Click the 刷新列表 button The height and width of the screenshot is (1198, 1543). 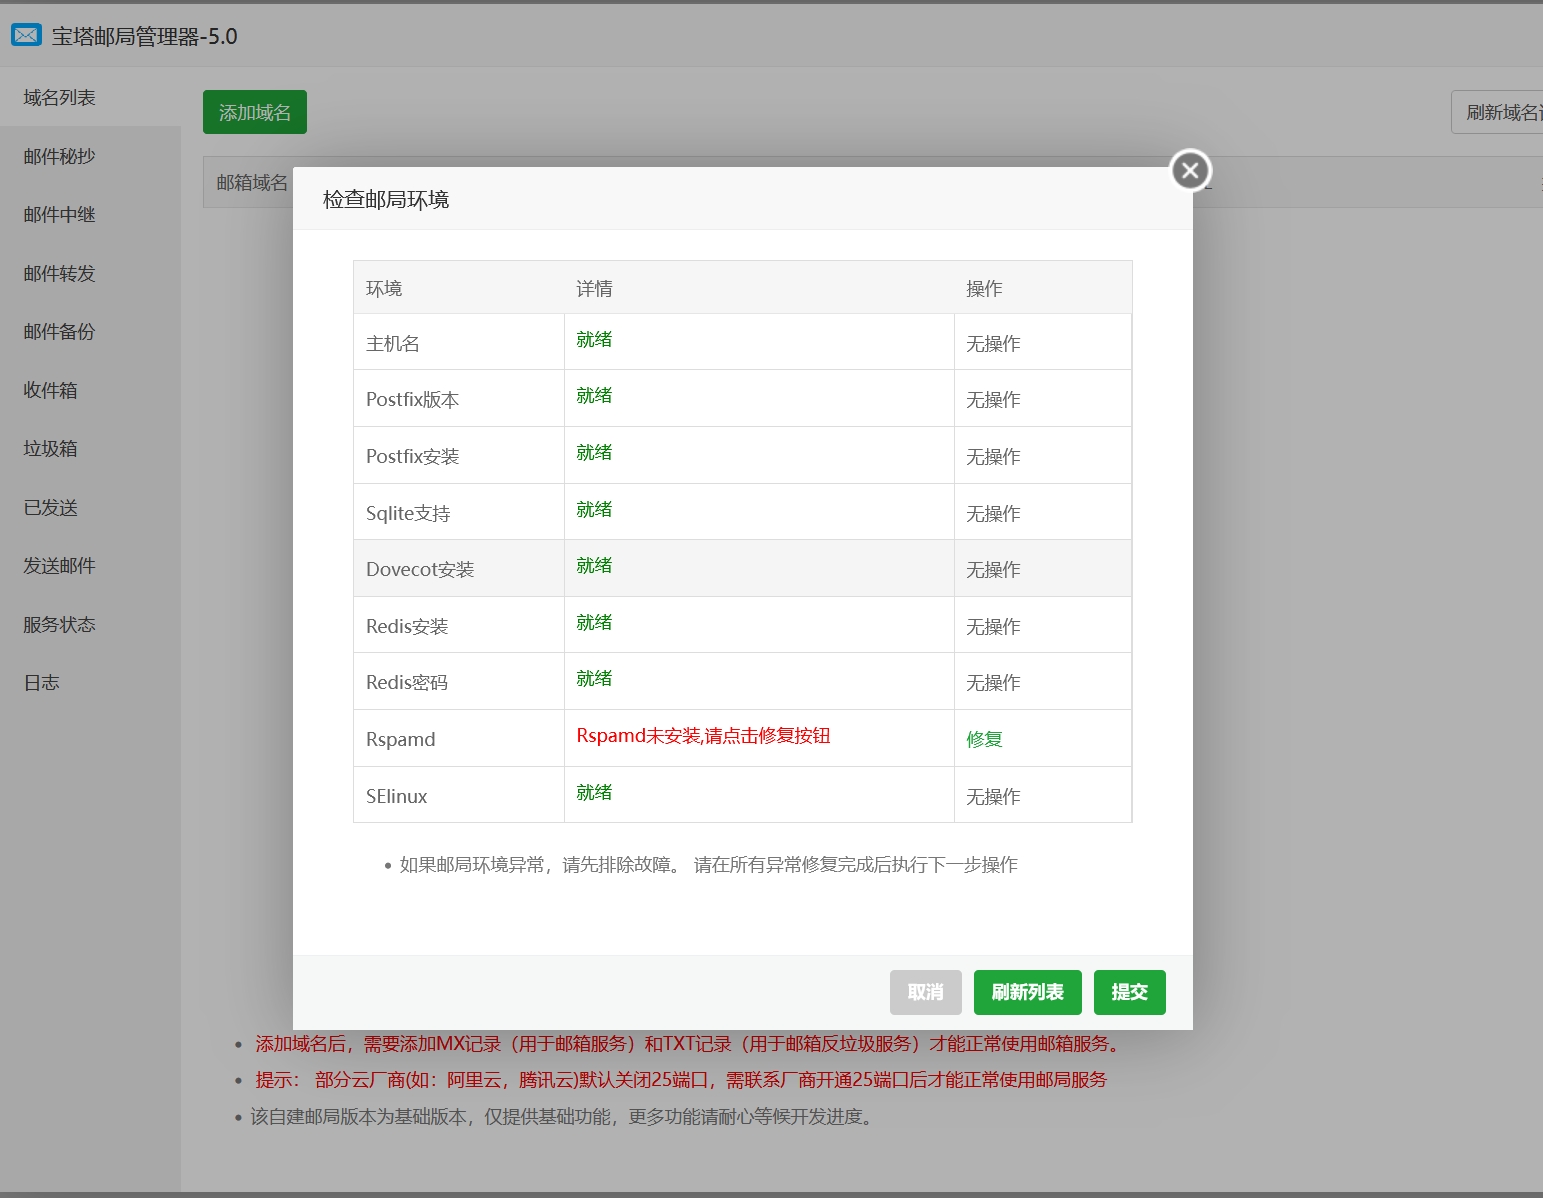(1027, 992)
